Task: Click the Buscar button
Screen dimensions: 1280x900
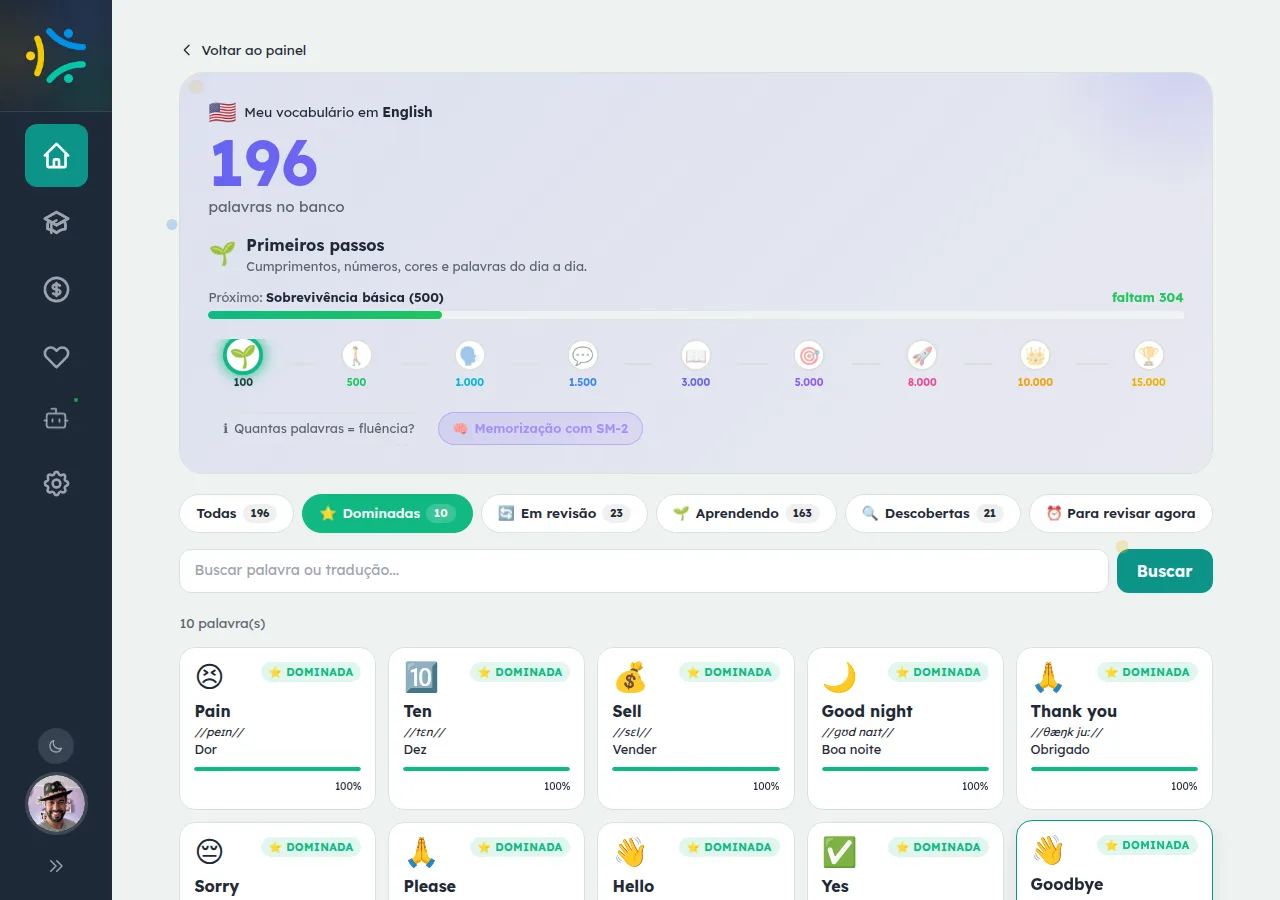Action: click(x=1165, y=571)
